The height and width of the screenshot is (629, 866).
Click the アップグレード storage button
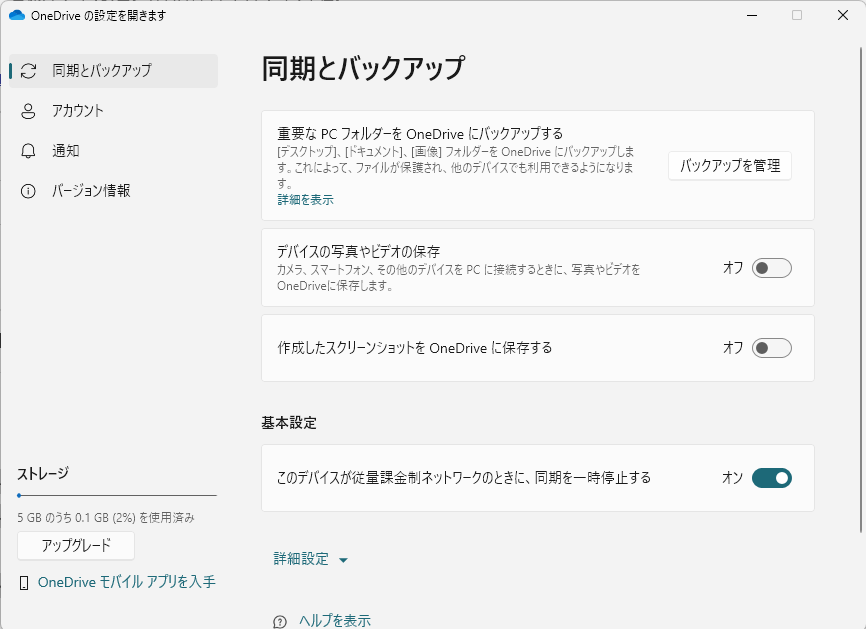76,546
